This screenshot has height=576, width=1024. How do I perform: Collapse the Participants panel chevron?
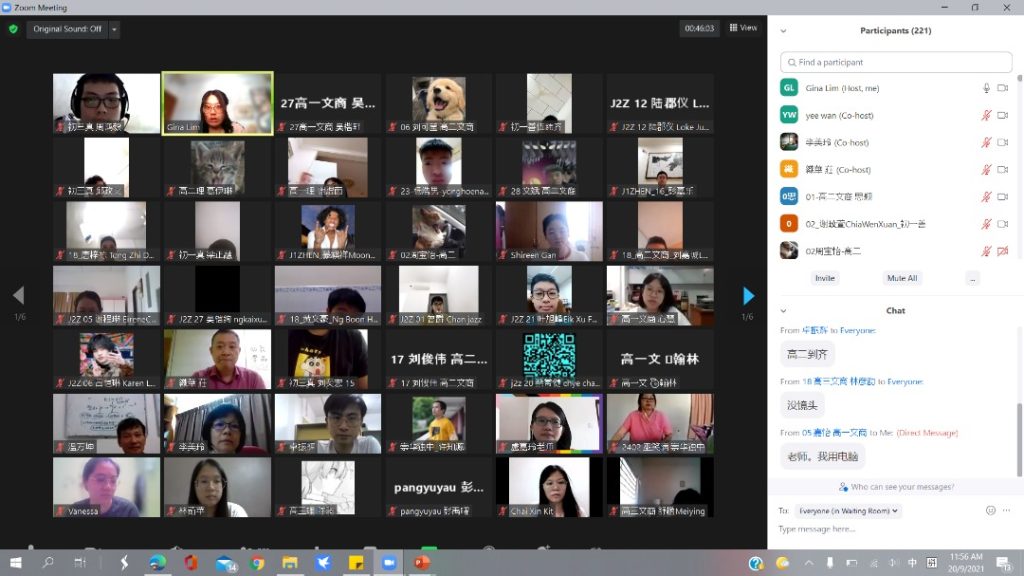click(x=783, y=31)
